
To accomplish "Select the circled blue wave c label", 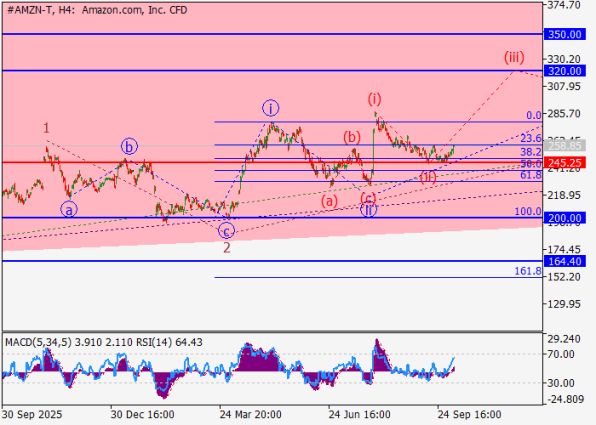I will click(x=227, y=231).
